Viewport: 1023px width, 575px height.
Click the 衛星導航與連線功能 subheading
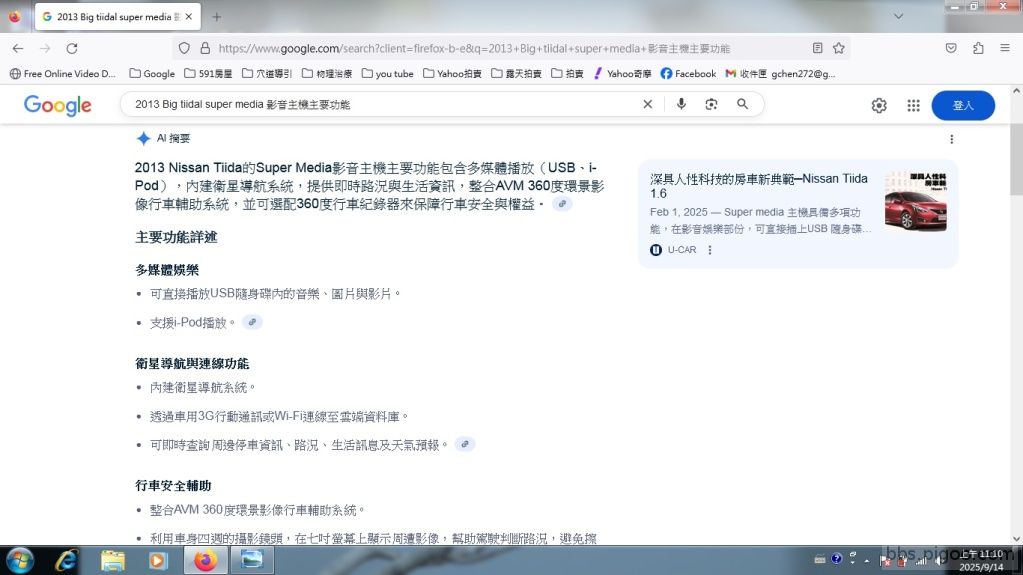coord(192,364)
